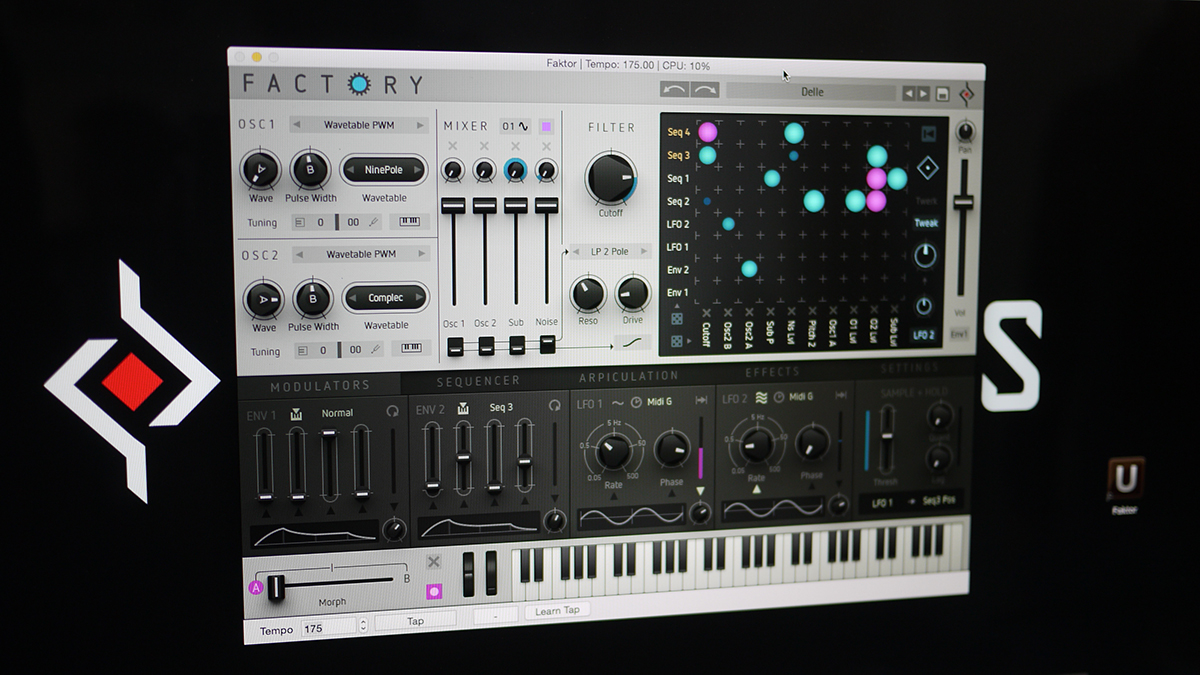The height and width of the screenshot is (675, 1200).
Task: Click the pink record button near Morph
Action: click(434, 590)
